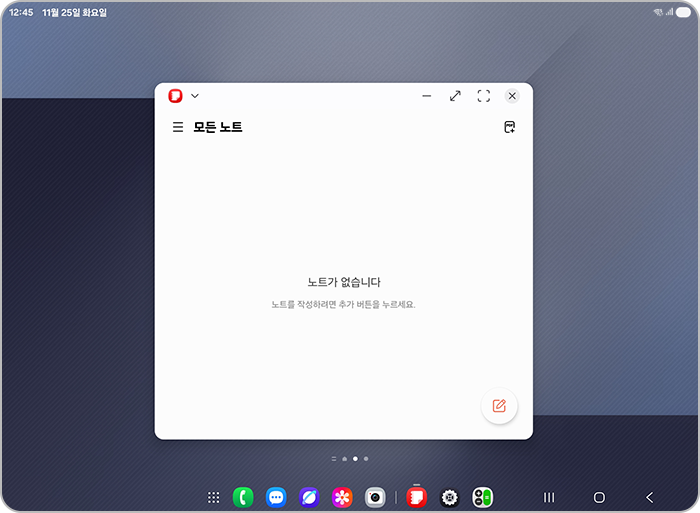Tap the date '11월 25일 화요일'
Screen dimensions: 700x513
75,13
